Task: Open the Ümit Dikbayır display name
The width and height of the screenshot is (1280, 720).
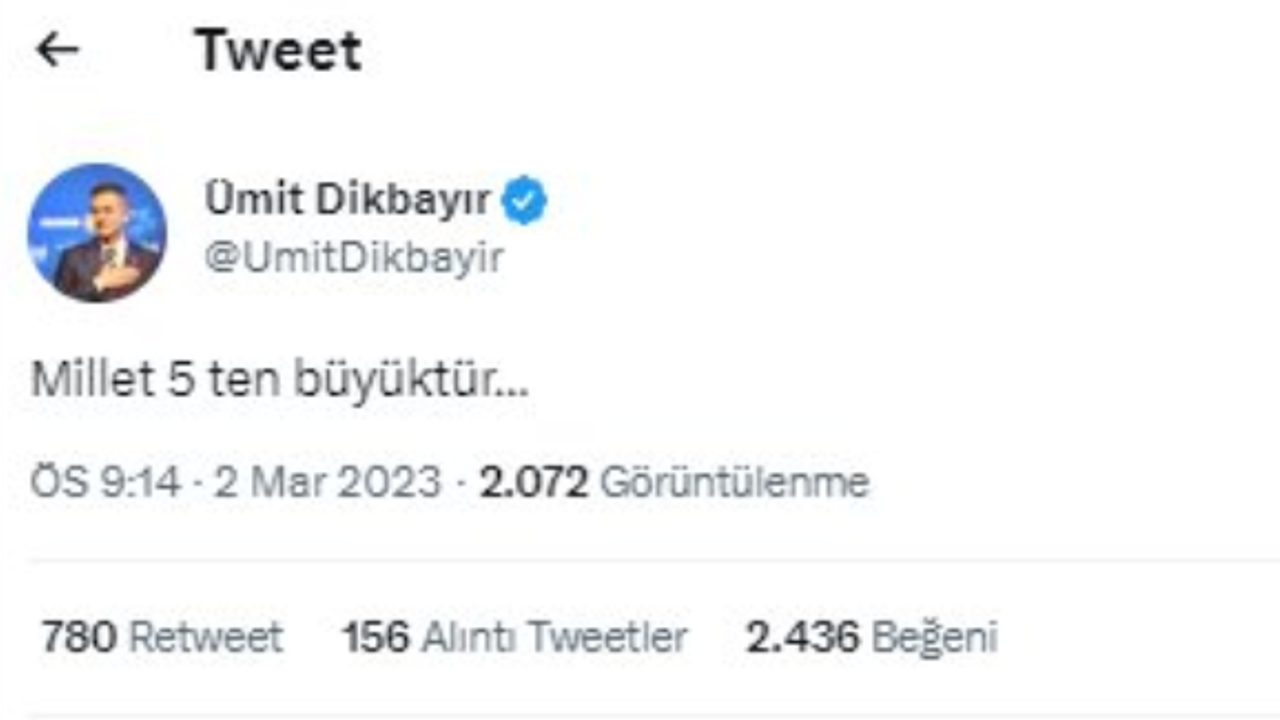Action: click(x=347, y=200)
